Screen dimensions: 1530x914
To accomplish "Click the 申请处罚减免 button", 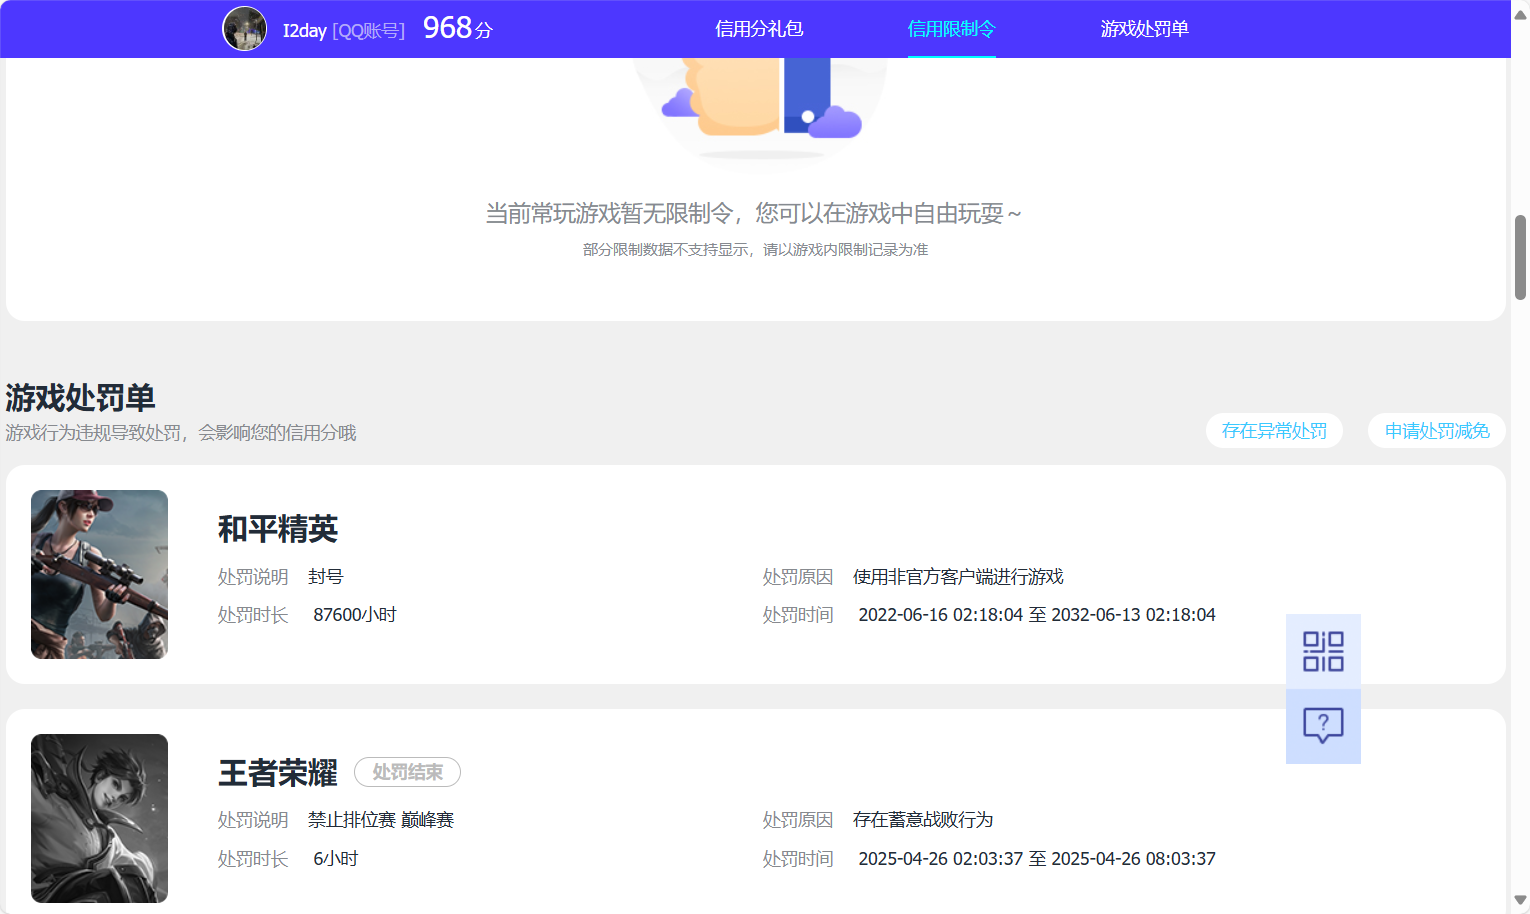I will [x=1437, y=431].
